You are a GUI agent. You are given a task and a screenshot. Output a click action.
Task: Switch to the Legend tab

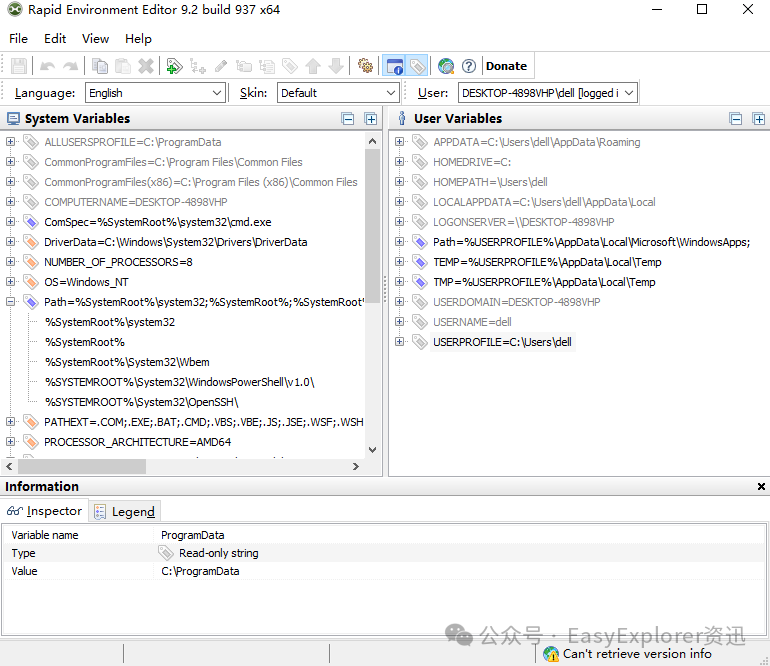tap(125, 512)
